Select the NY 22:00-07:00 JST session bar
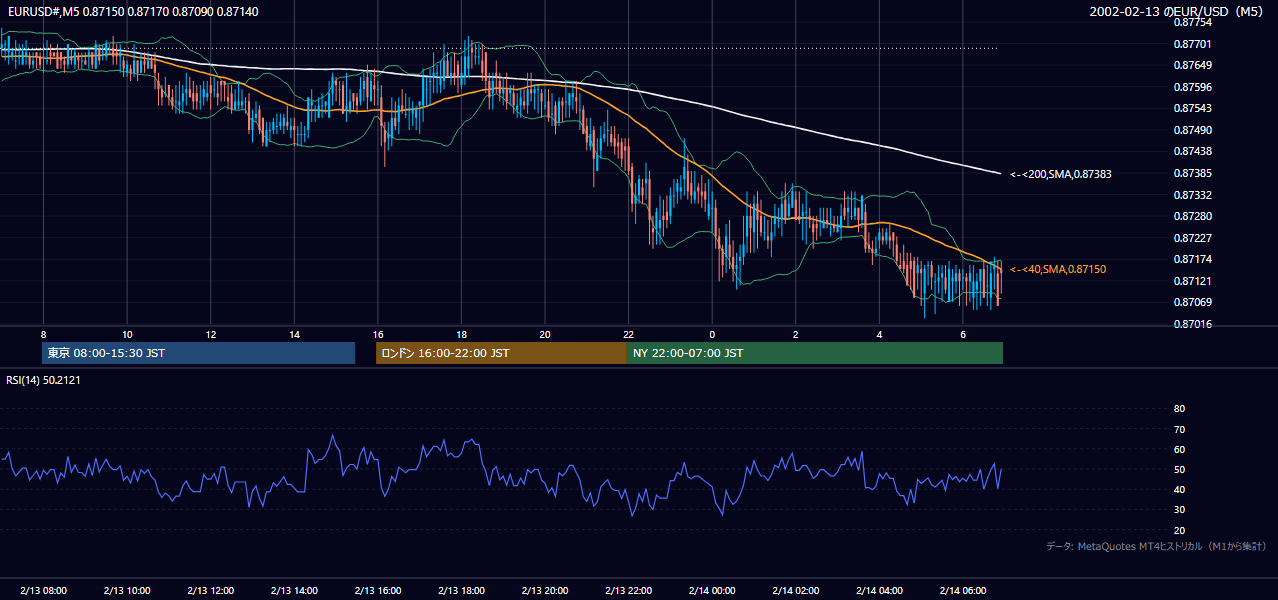The height and width of the screenshot is (600, 1278). pos(815,353)
